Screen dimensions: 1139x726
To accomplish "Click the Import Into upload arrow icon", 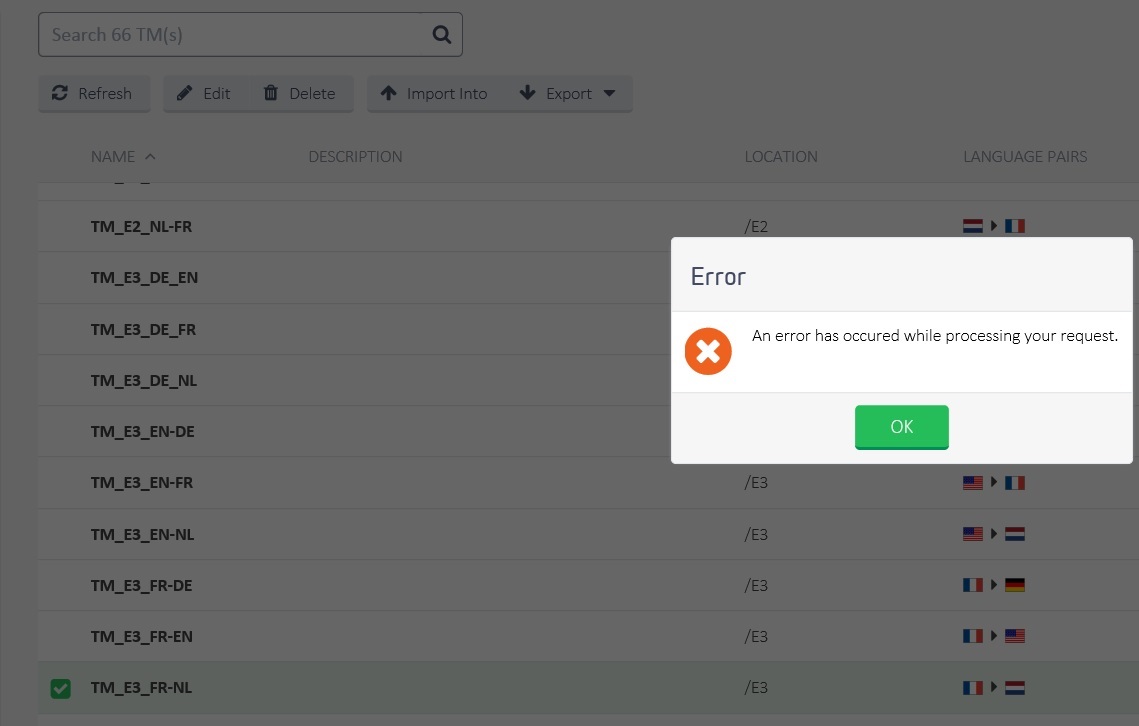I will (x=389, y=93).
